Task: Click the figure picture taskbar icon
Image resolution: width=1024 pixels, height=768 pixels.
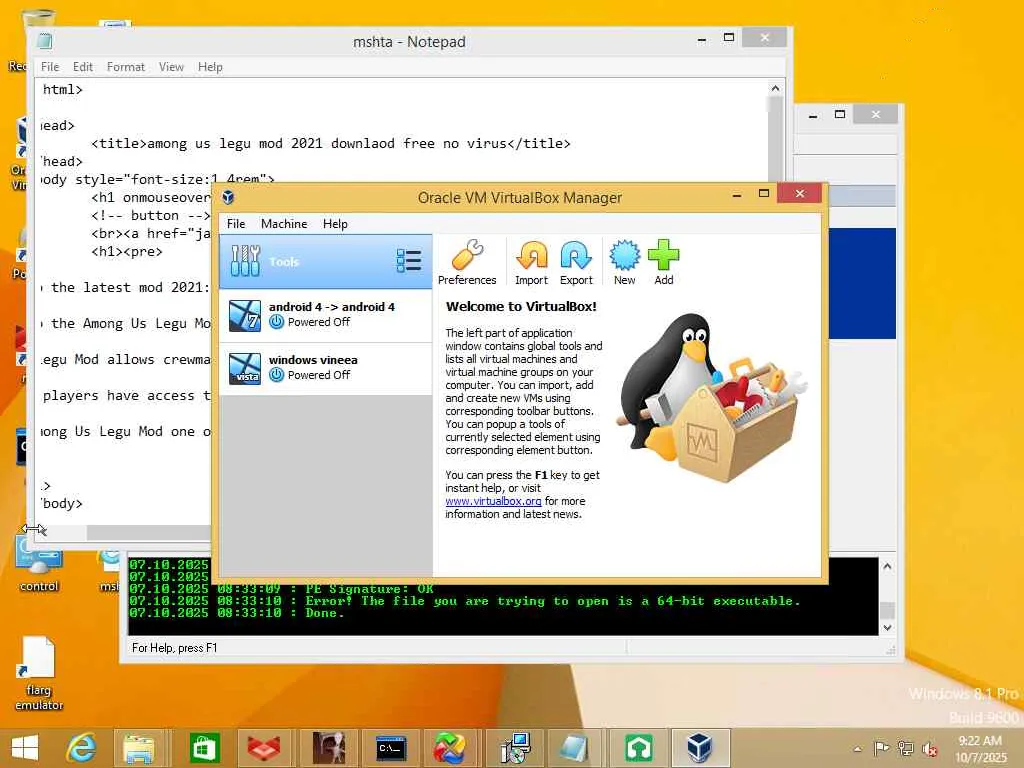Action: 328,748
